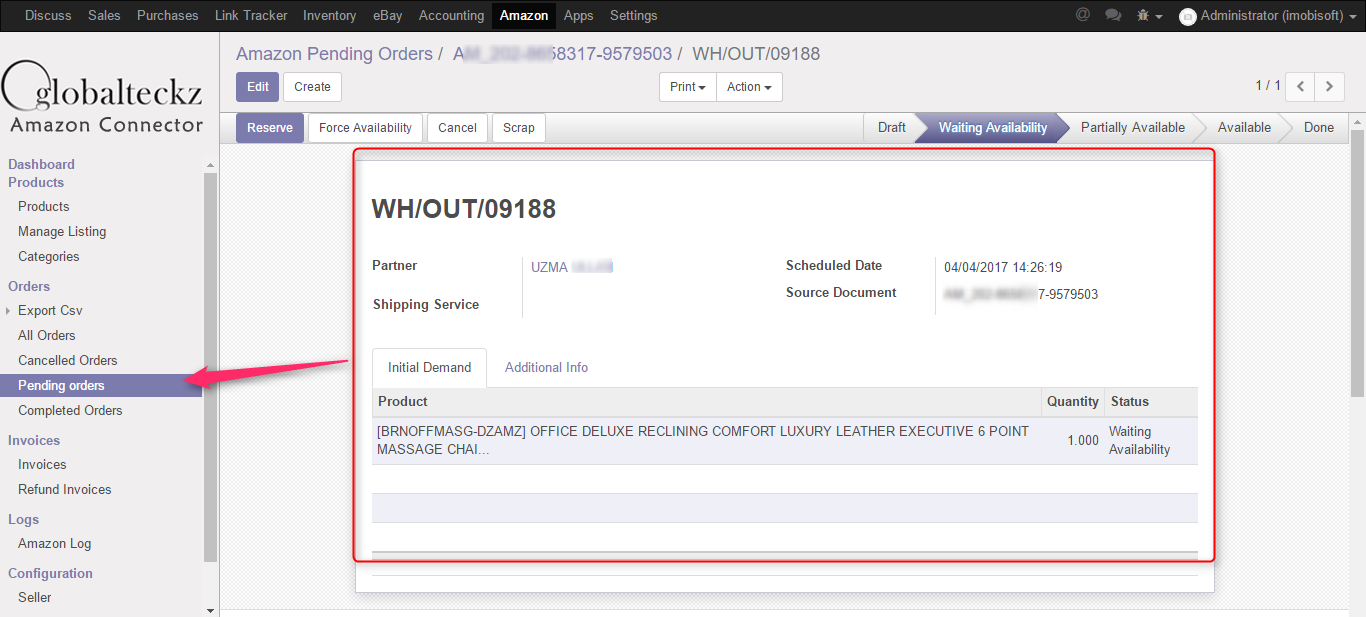Select Waiting Availability status stage
This screenshot has height=617, width=1366.
tap(992, 127)
